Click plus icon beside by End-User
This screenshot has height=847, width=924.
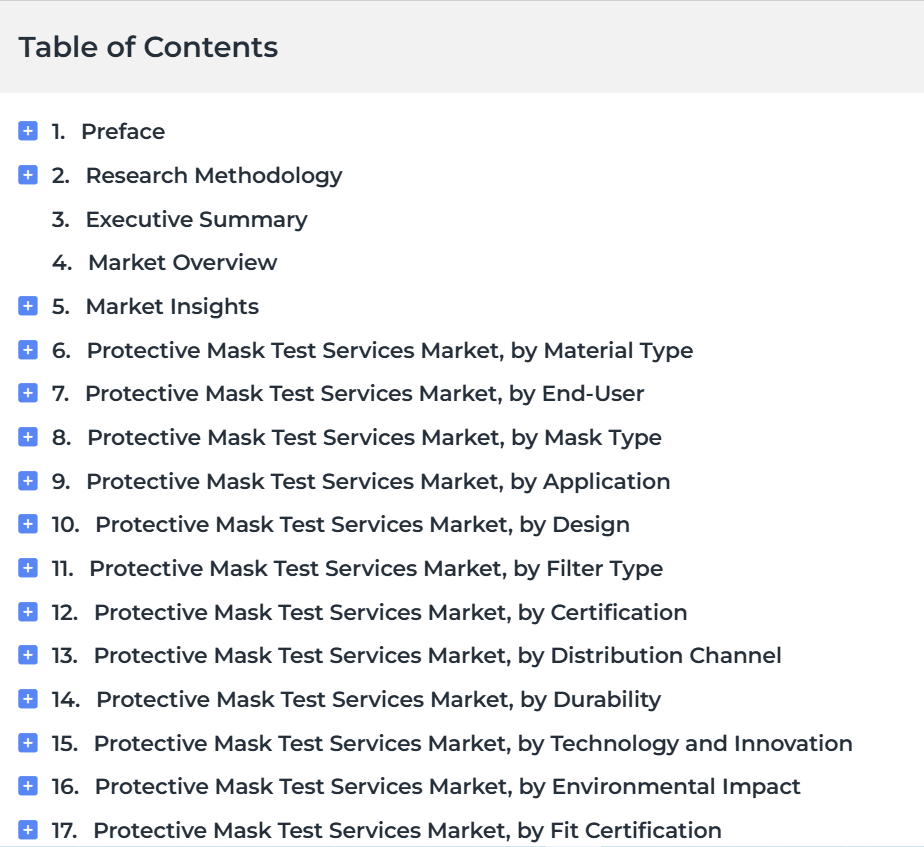click(28, 393)
